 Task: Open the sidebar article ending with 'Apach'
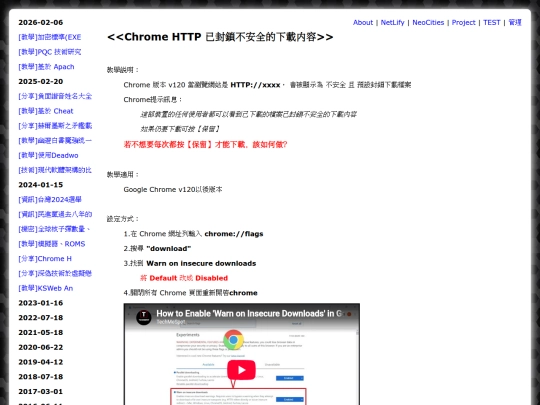(46, 67)
